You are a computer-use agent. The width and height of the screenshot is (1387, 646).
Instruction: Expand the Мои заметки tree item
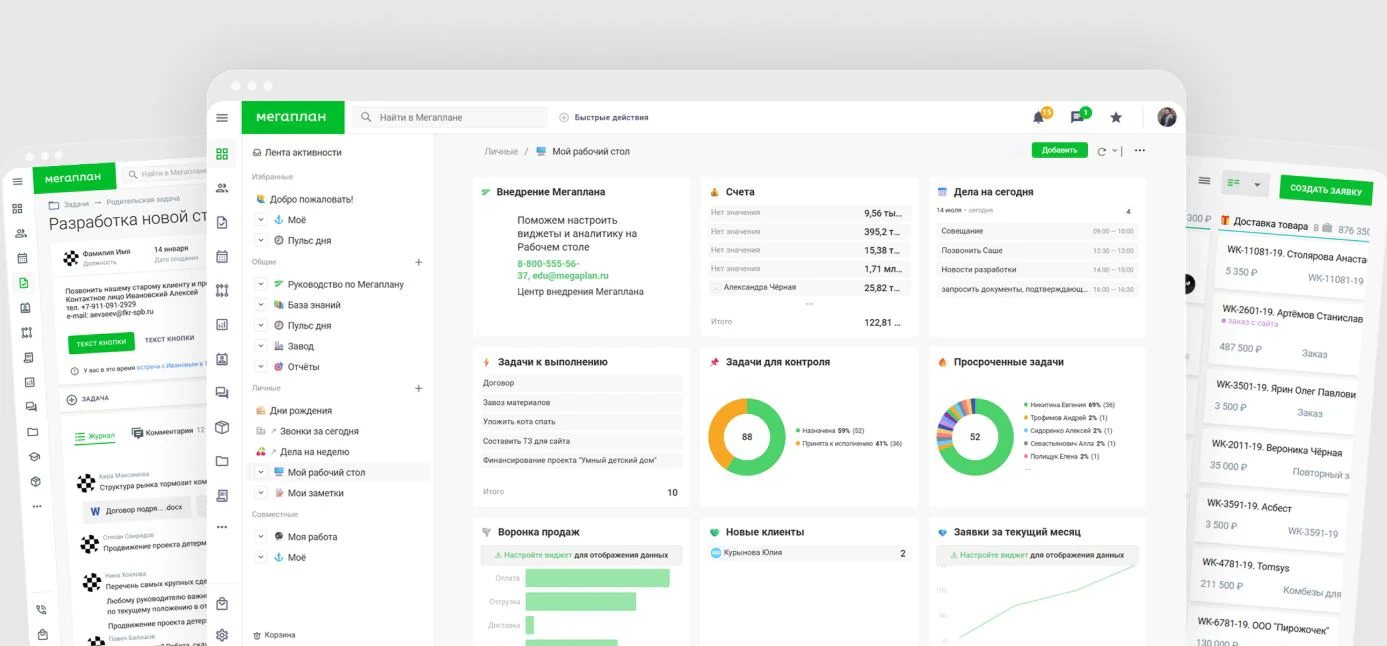261,493
